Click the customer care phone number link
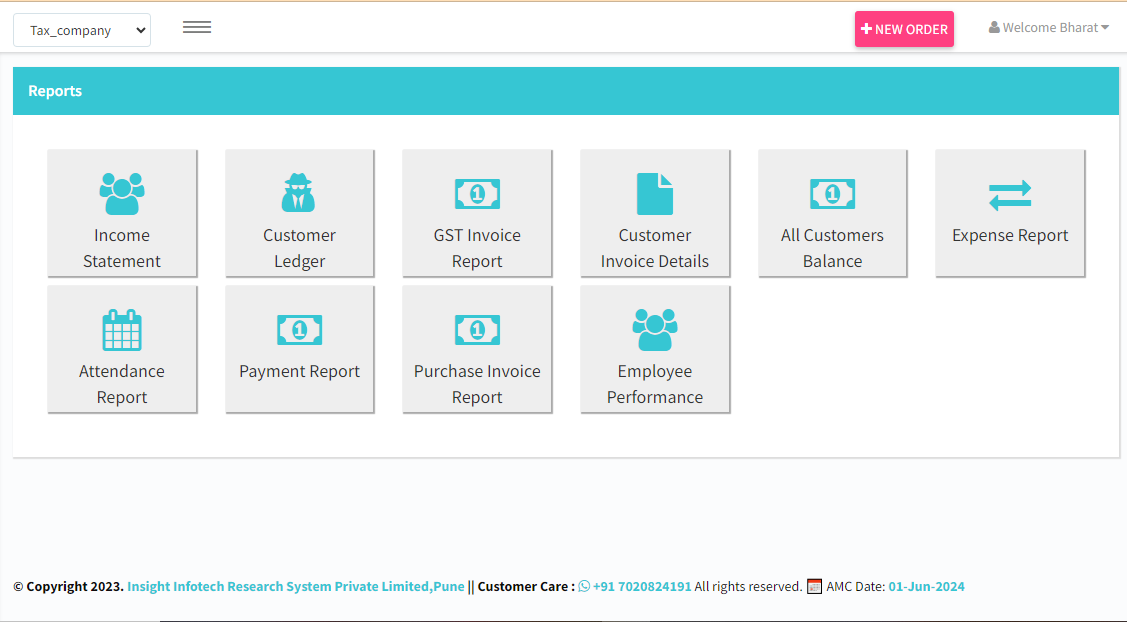 pyautogui.click(x=642, y=586)
